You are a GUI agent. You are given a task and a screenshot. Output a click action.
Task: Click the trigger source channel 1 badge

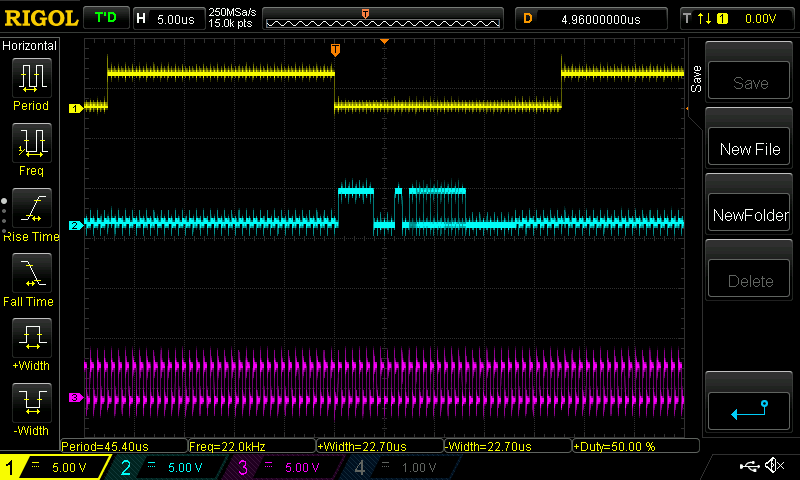tap(722, 19)
